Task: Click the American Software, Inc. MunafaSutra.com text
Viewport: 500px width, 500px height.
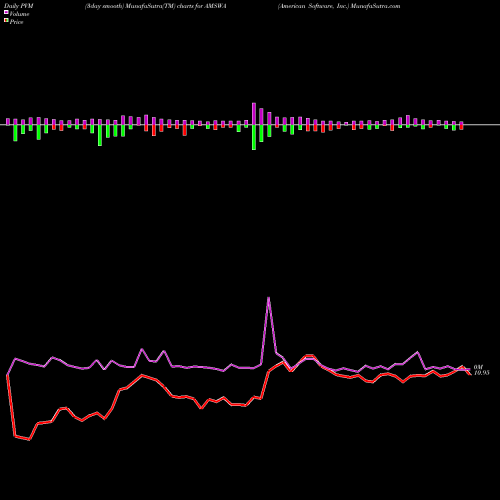Action: [339, 6]
